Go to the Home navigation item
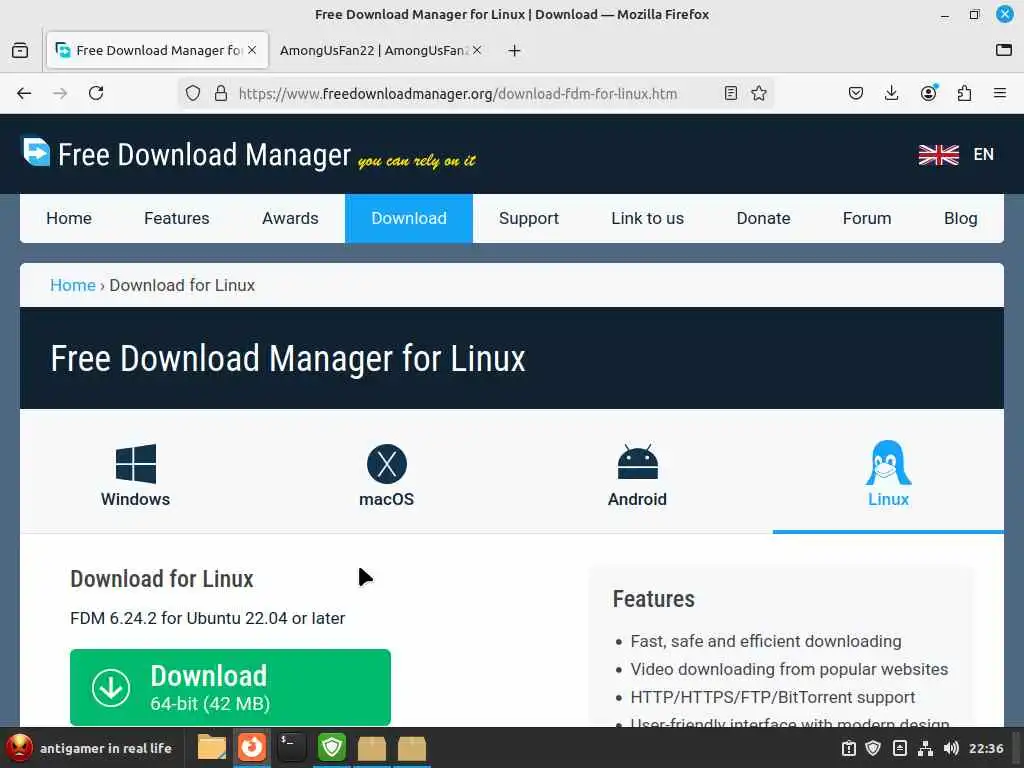 pyautogui.click(x=69, y=219)
